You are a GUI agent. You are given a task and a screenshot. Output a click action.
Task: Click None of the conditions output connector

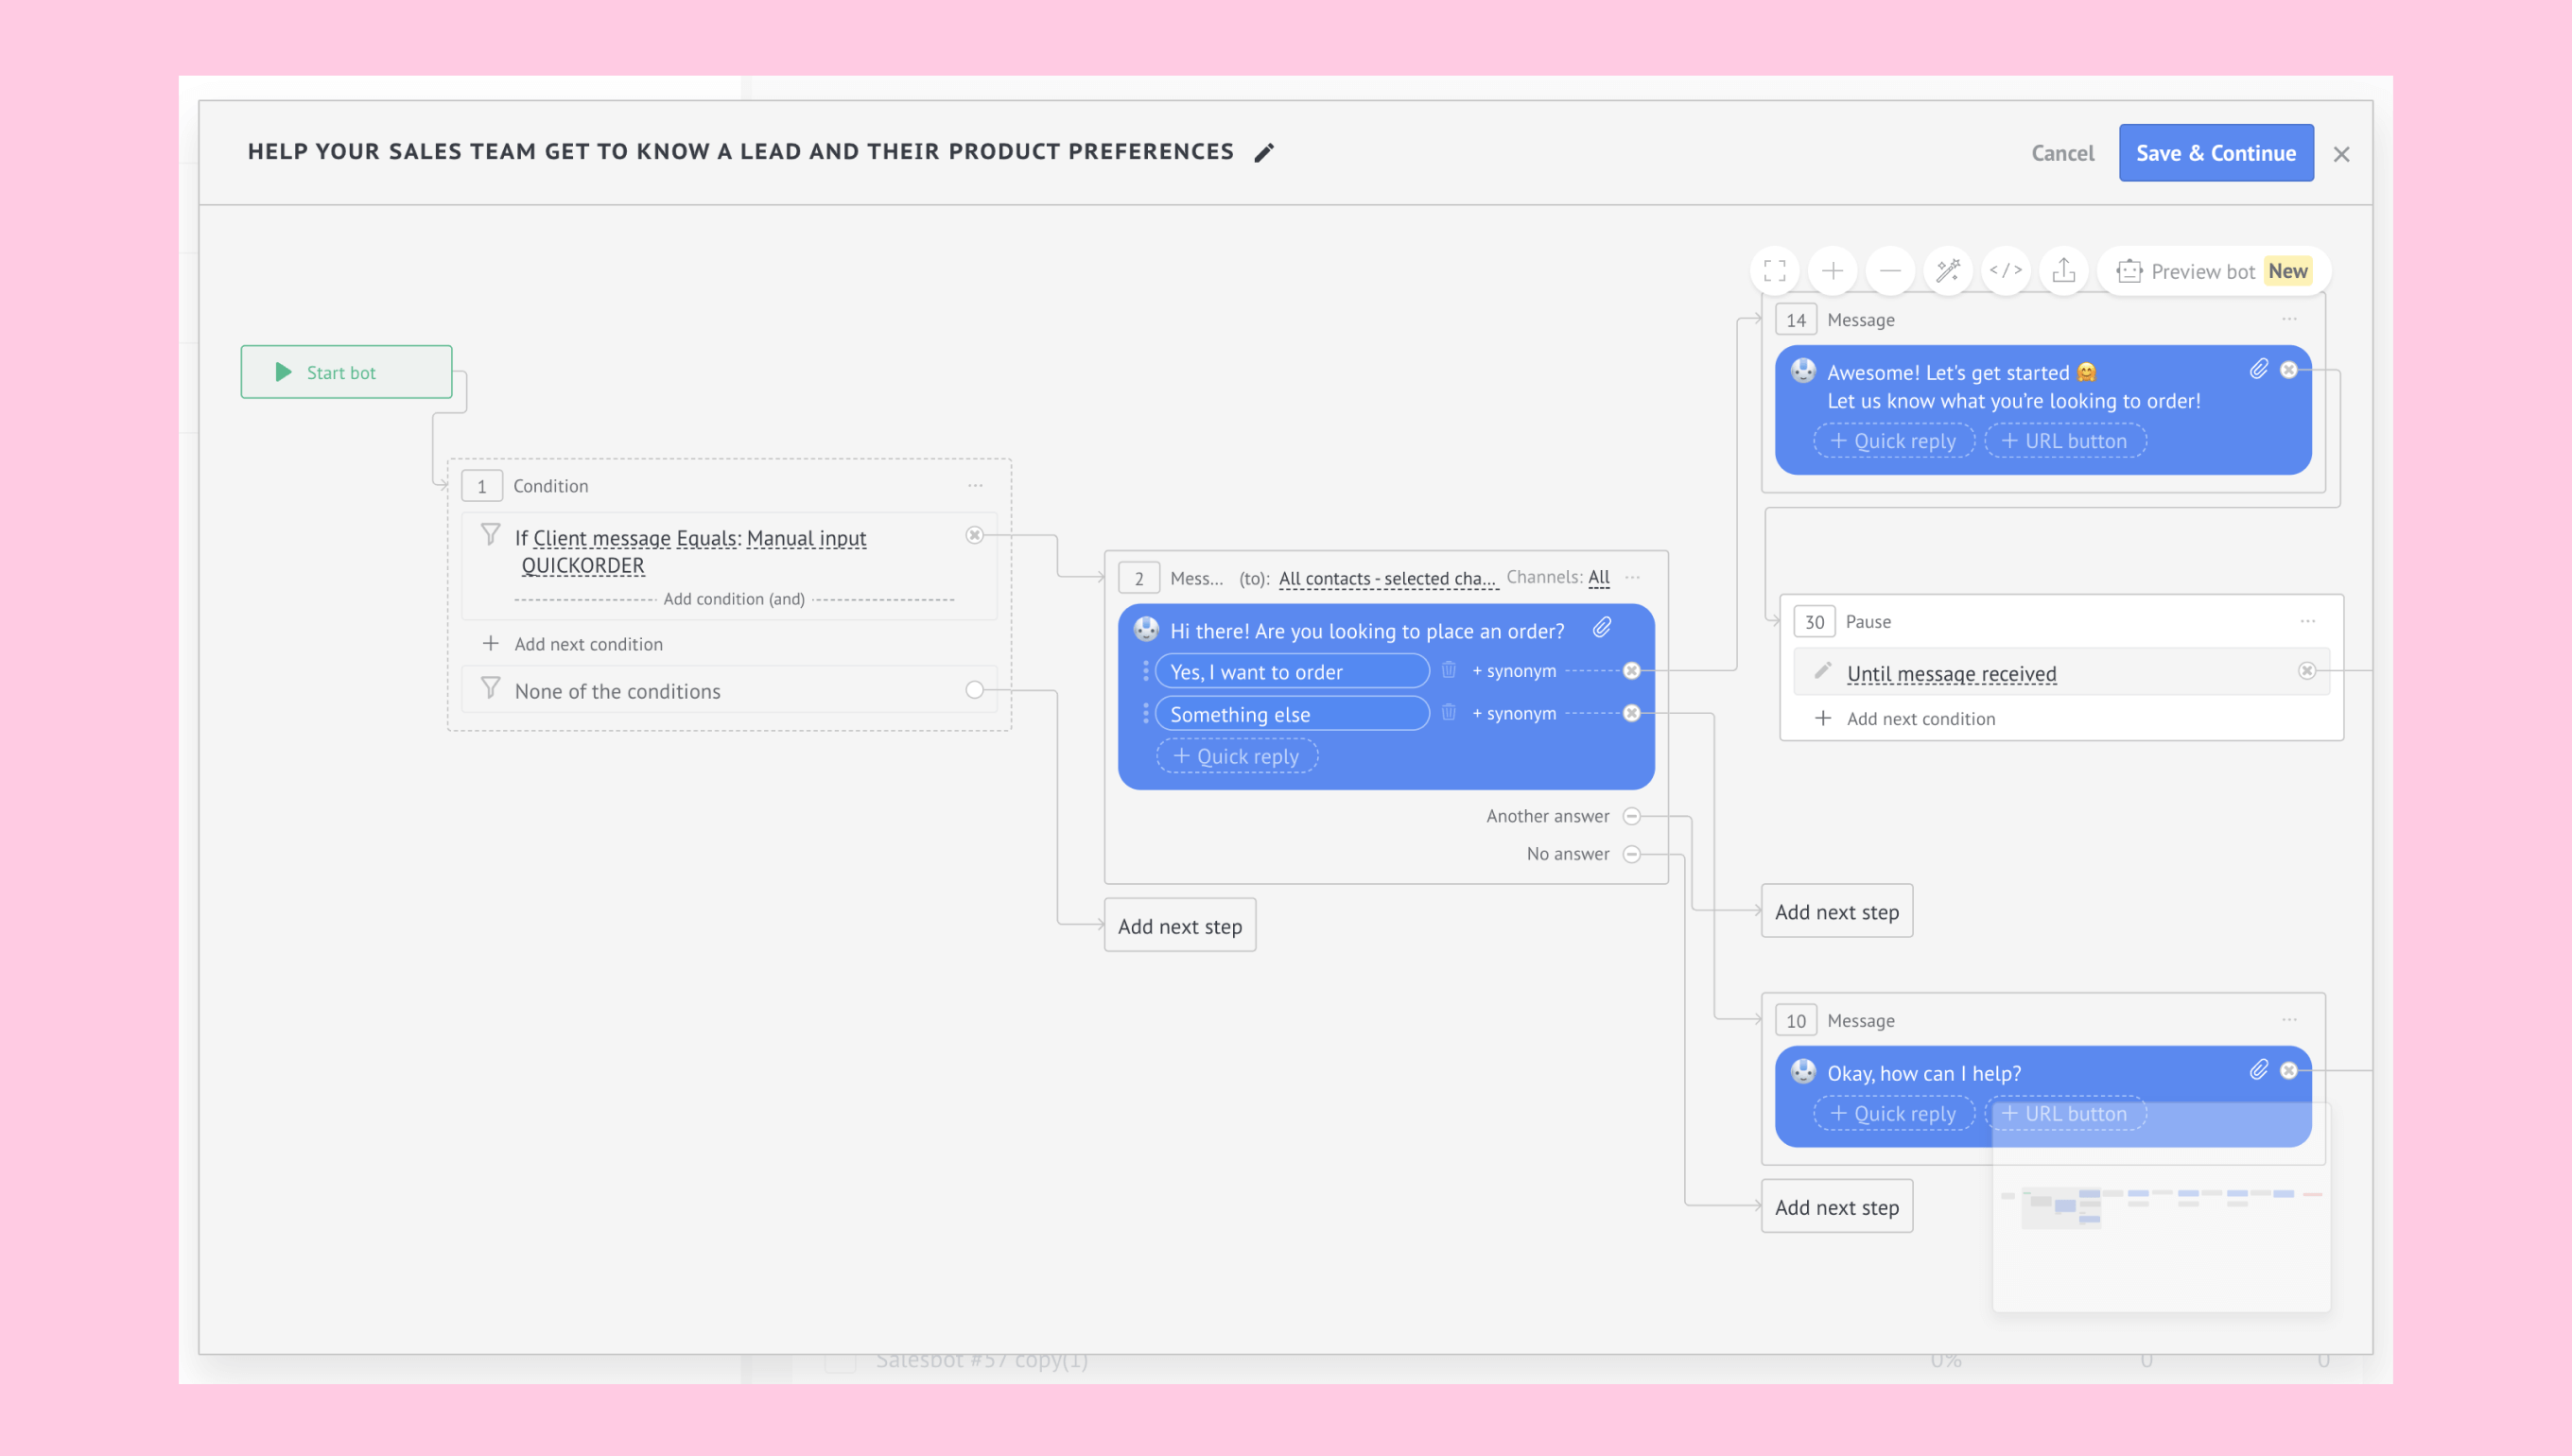tap(975, 690)
